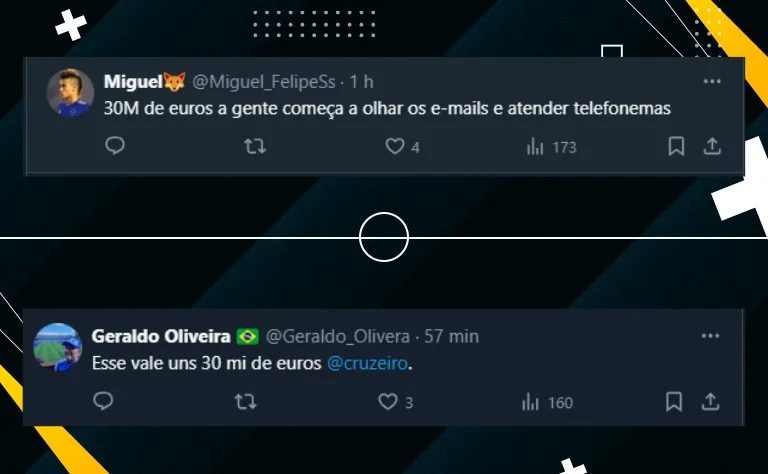Reply to Miguel's tweet

tap(115, 146)
